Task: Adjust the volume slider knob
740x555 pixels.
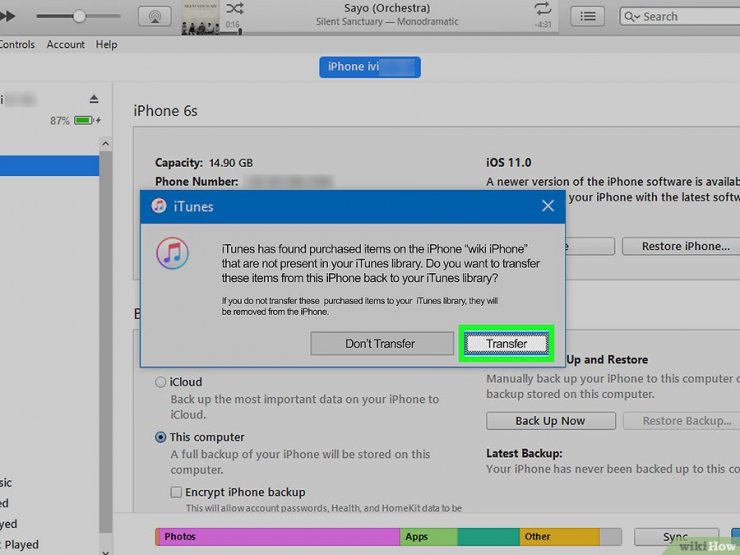Action: 79,16
